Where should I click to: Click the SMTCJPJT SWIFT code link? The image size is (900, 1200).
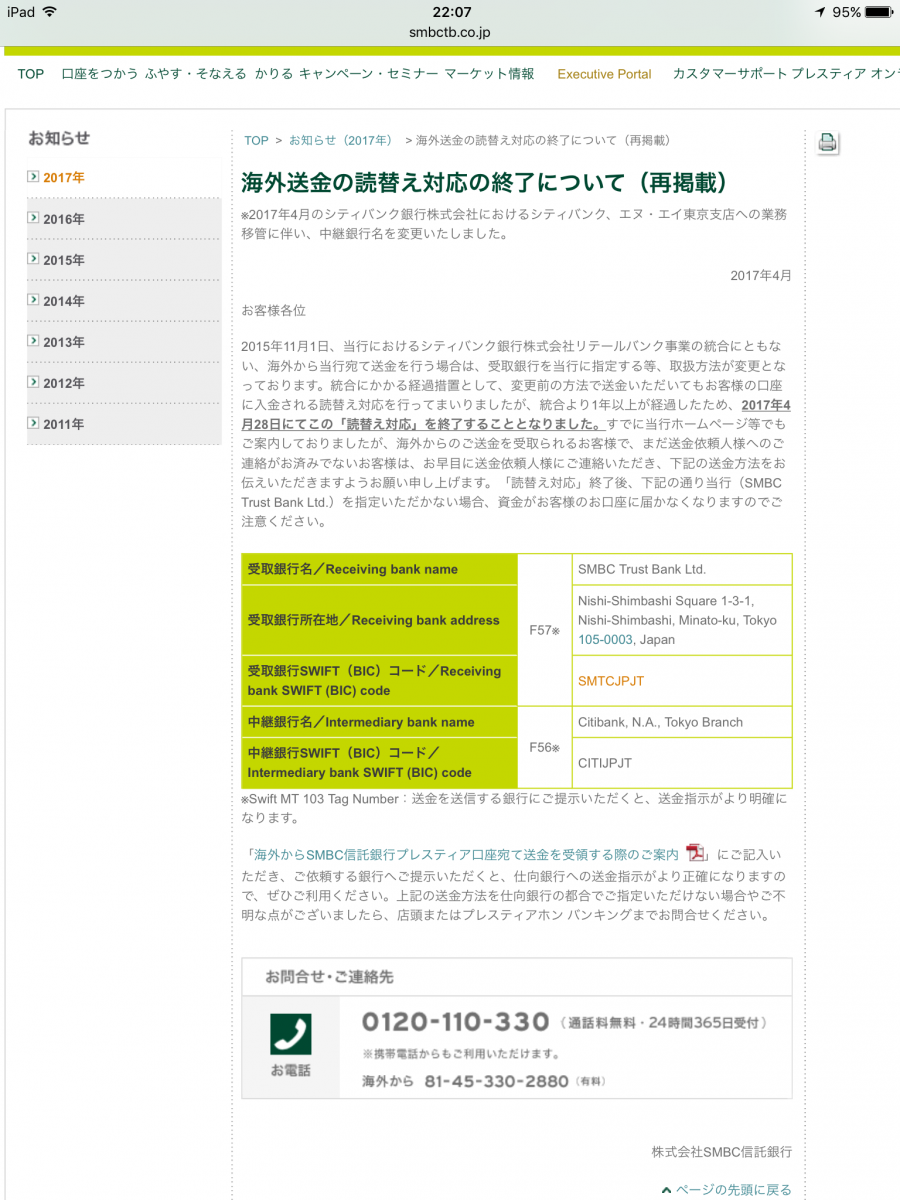coord(611,681)
